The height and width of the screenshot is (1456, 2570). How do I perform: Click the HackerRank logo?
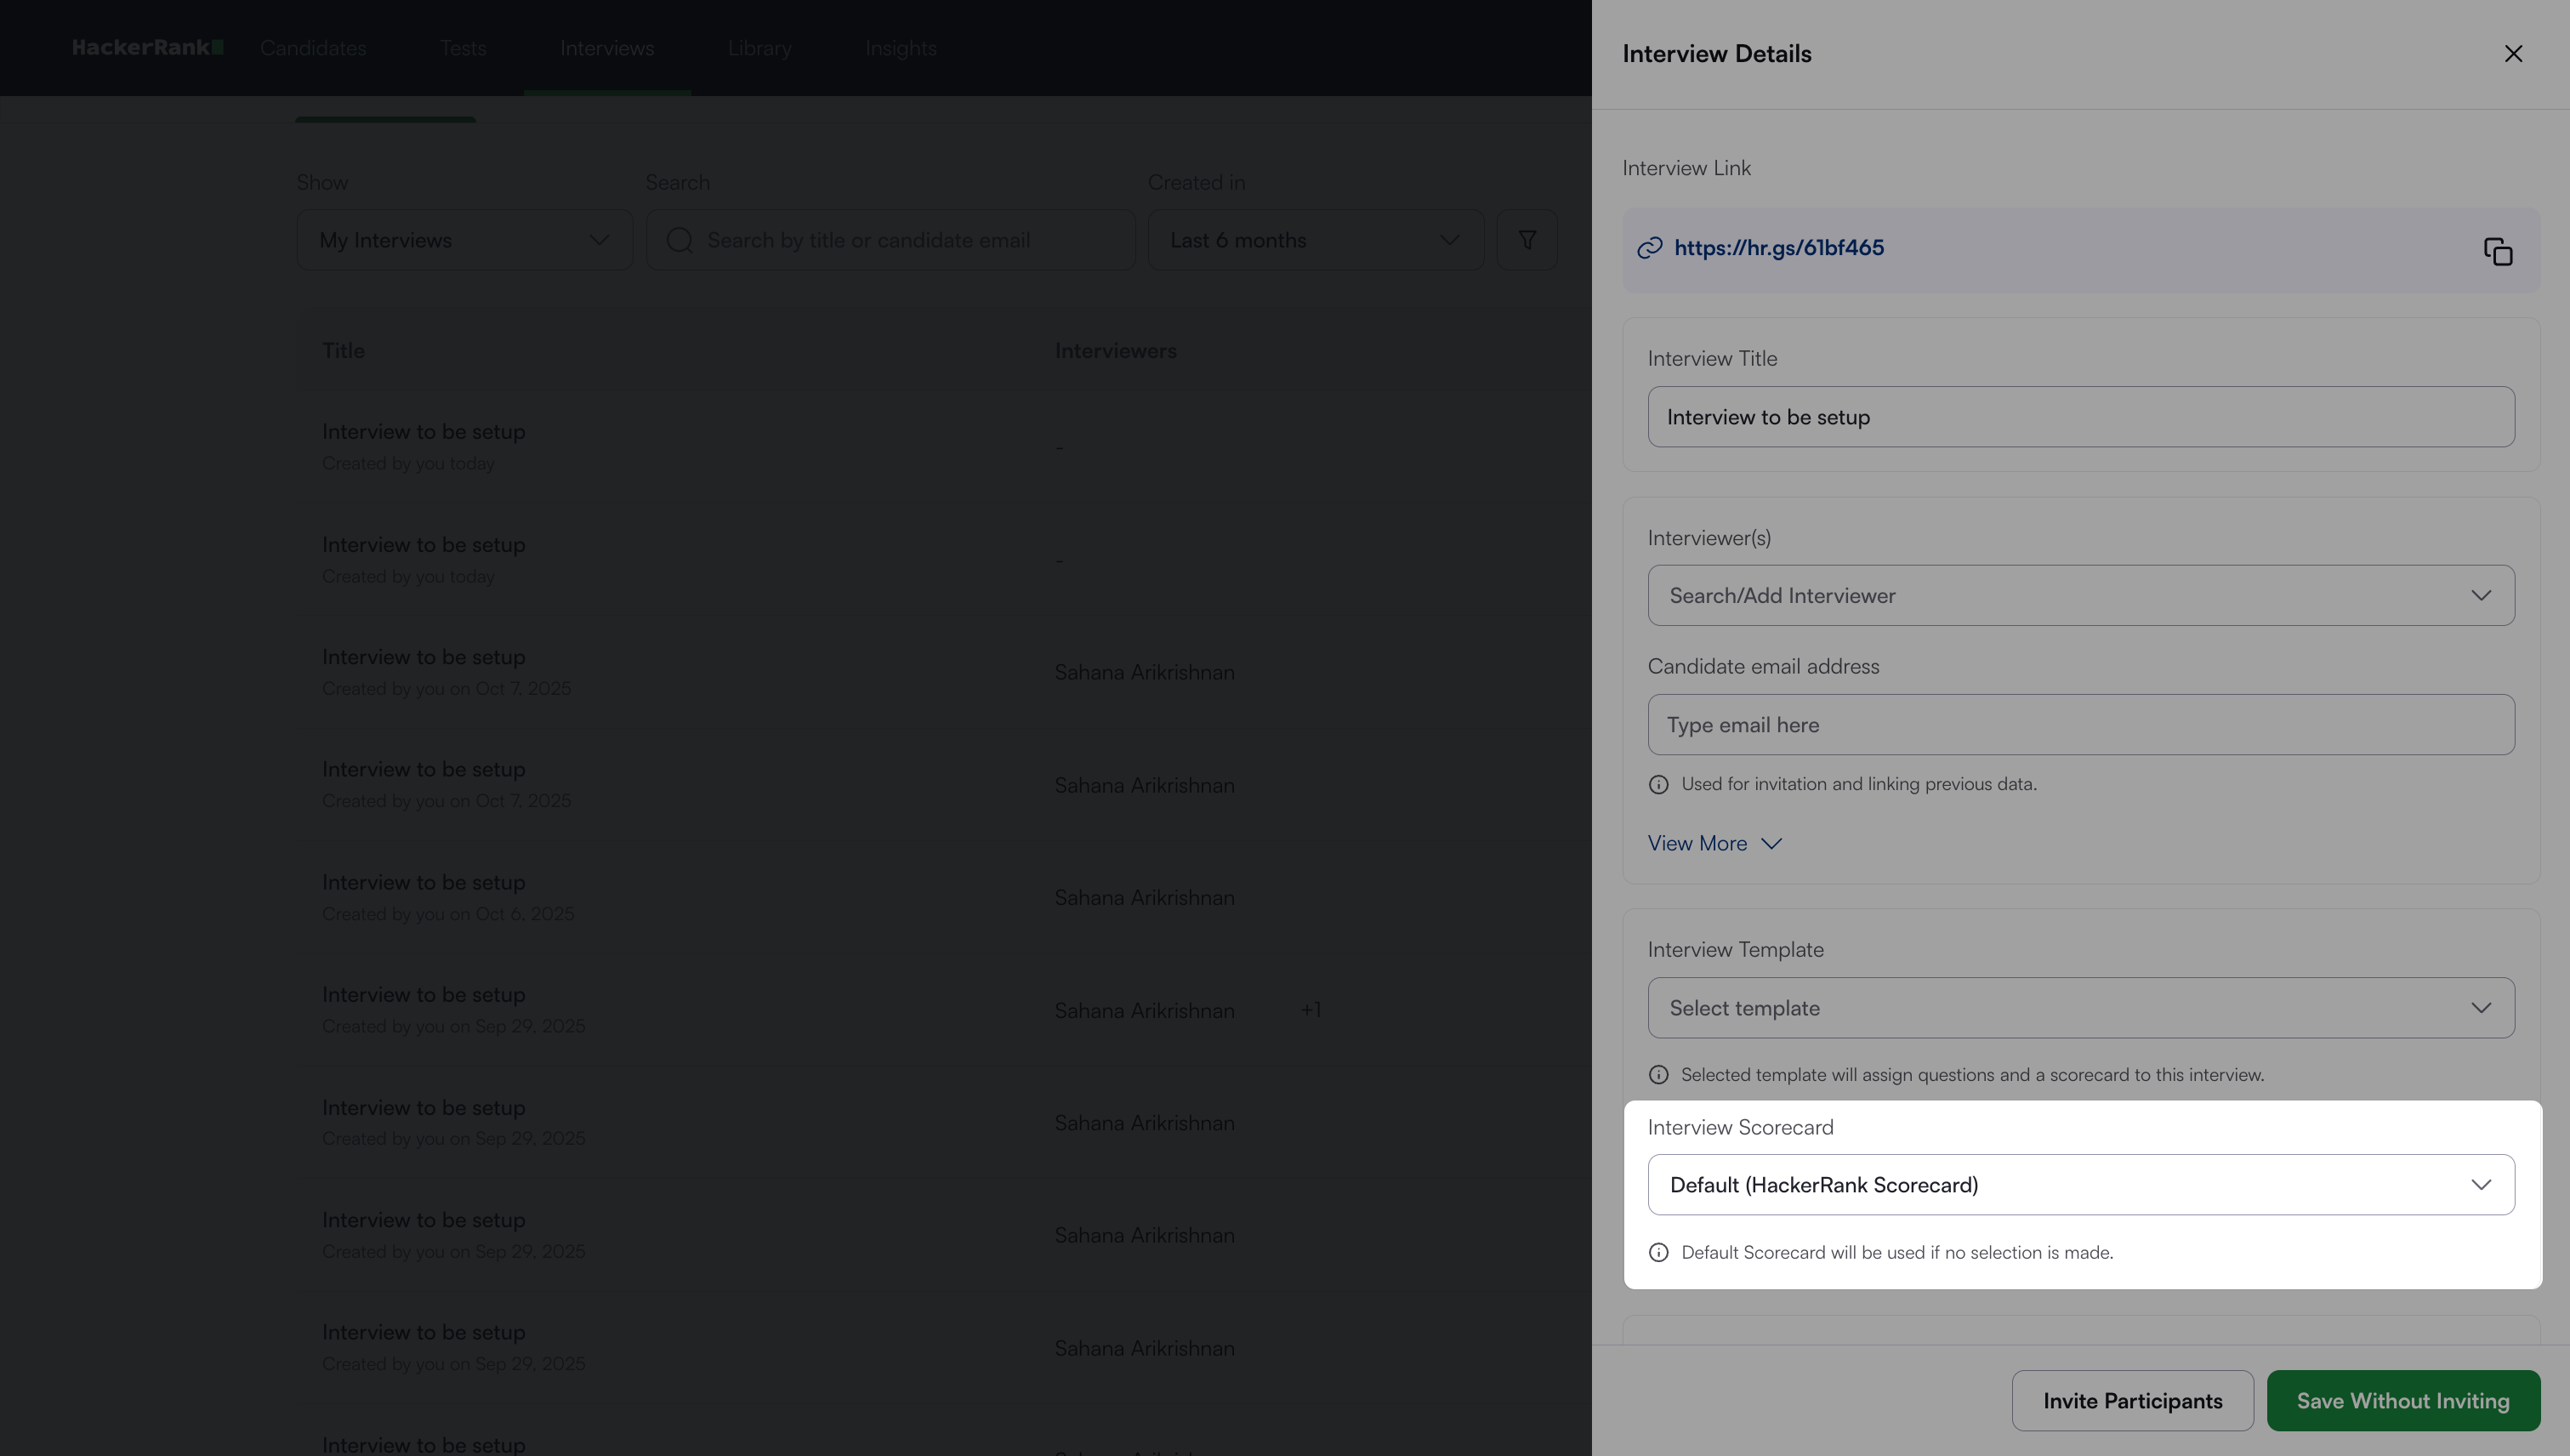(x=148, y=48)
